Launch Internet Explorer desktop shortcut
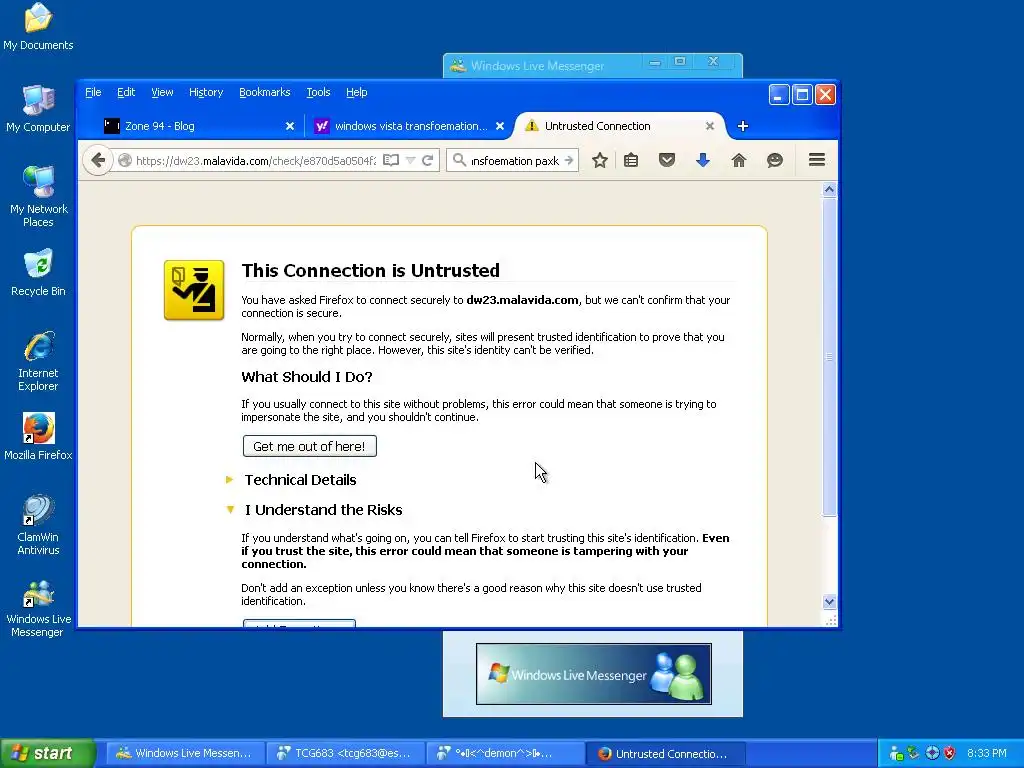Screen dimensions: 1024x768 (x=38, y=361)
